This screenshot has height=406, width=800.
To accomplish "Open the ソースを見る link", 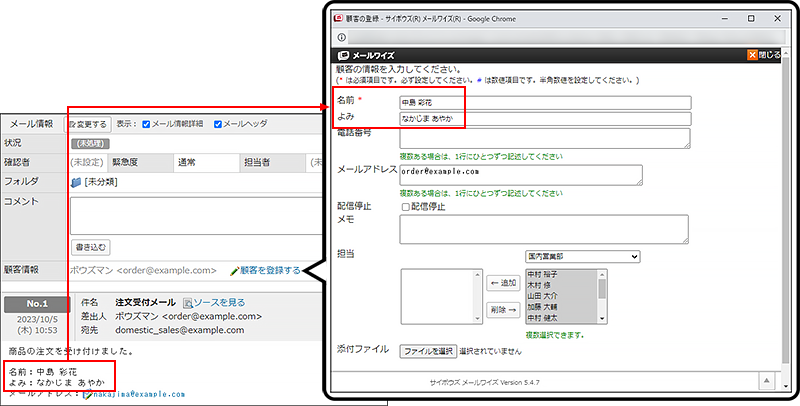I will click(x=219, y=303).
